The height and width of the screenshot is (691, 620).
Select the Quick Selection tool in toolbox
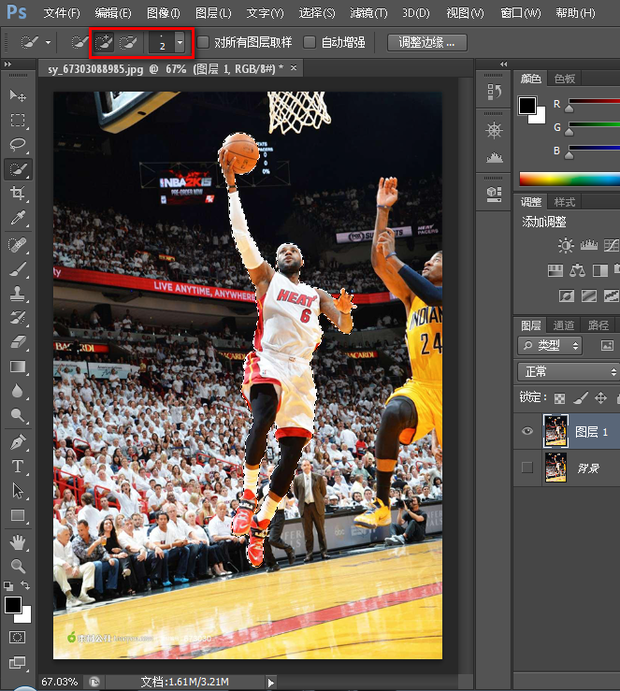point(18,169)
